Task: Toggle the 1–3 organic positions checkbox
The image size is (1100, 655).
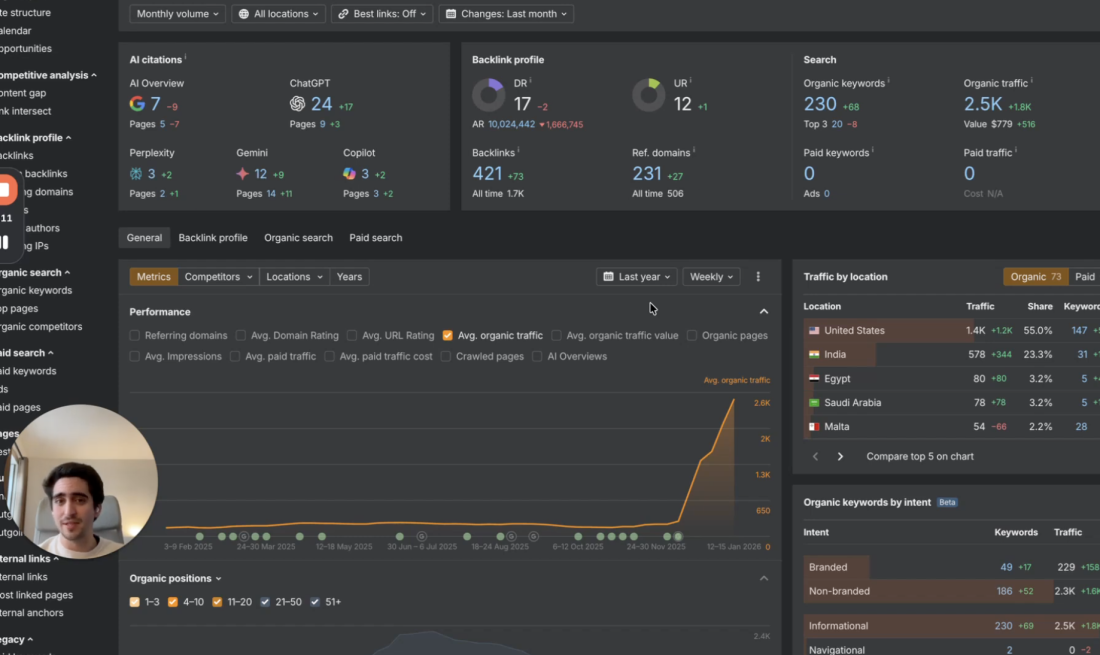Action: click(x=135, y=602)
